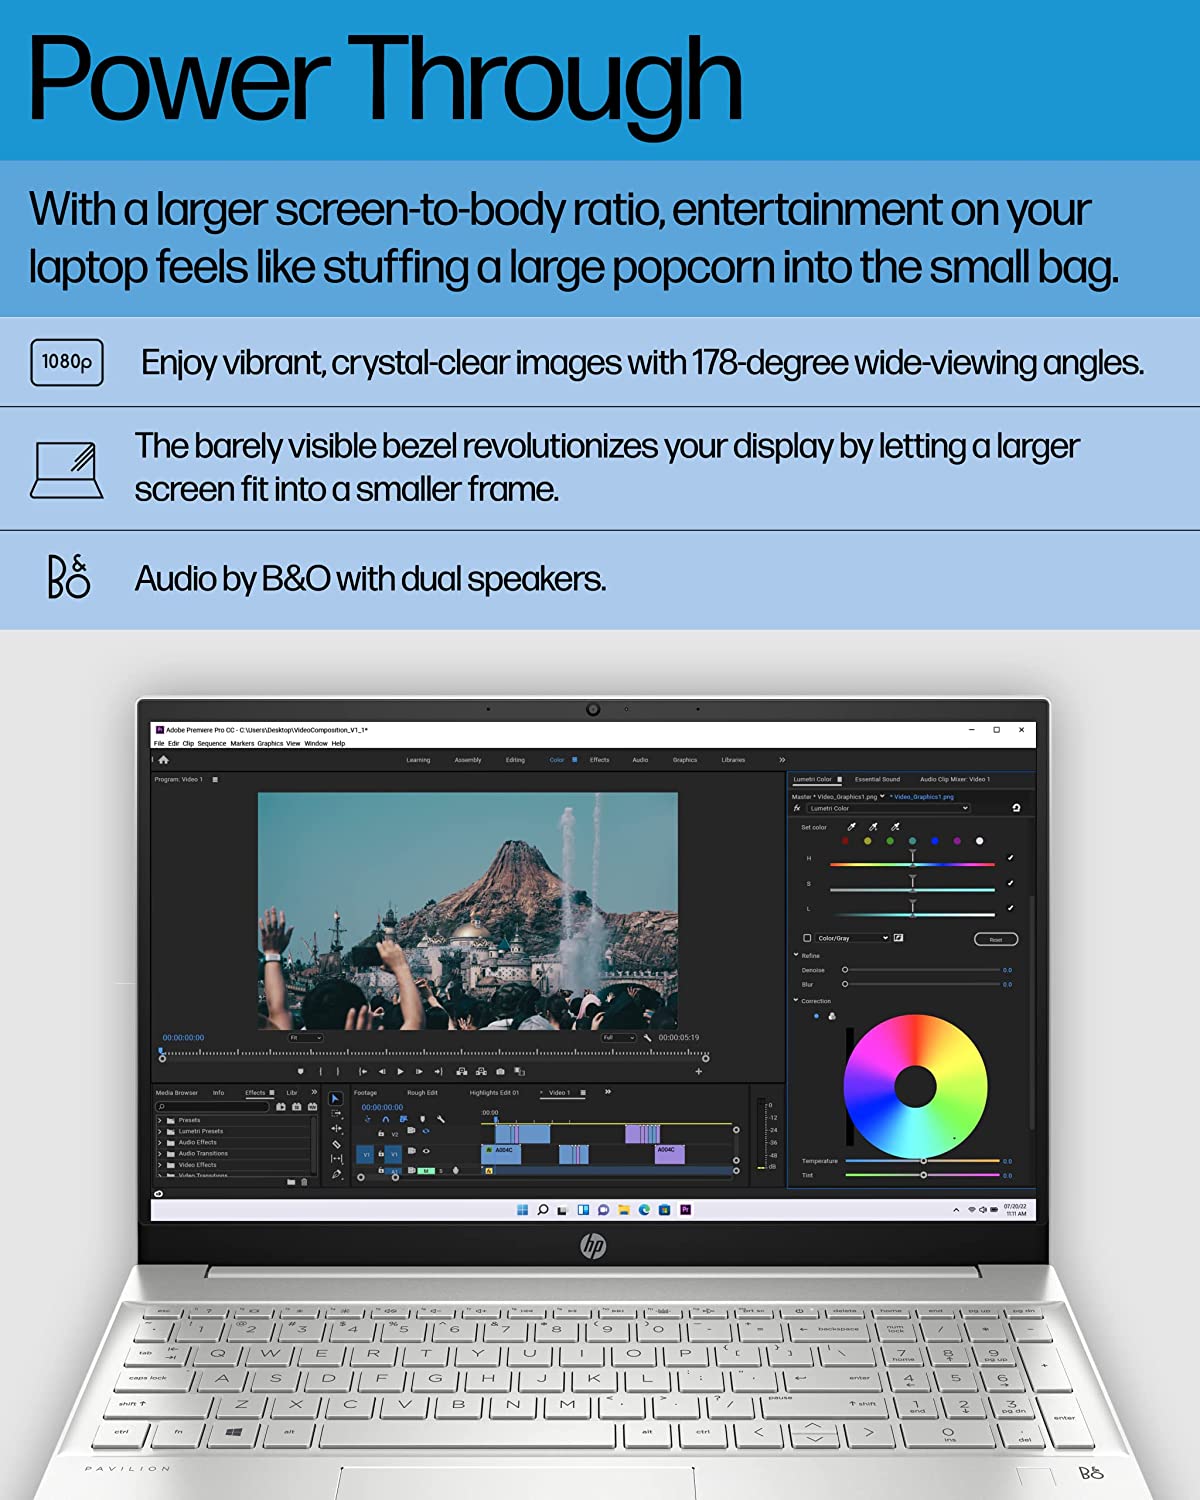Expand the Lumetri Presets folder
The width and height of the screenshot is (1200, 1500).
[160, 1131]
